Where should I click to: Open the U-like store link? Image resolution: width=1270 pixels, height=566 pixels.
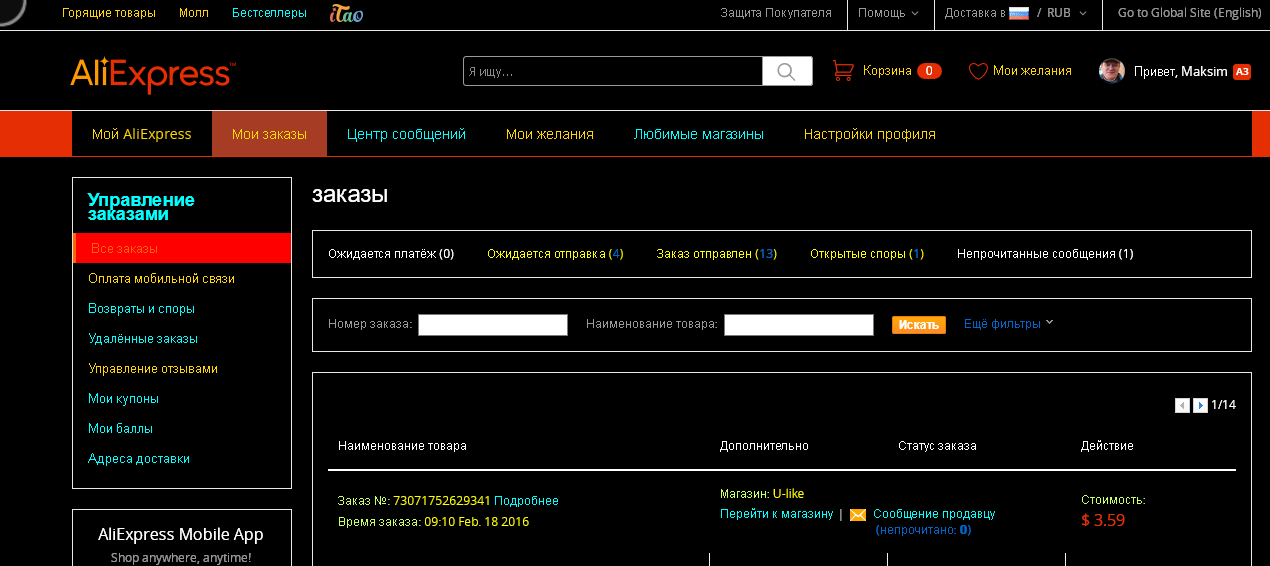point(788,494)
